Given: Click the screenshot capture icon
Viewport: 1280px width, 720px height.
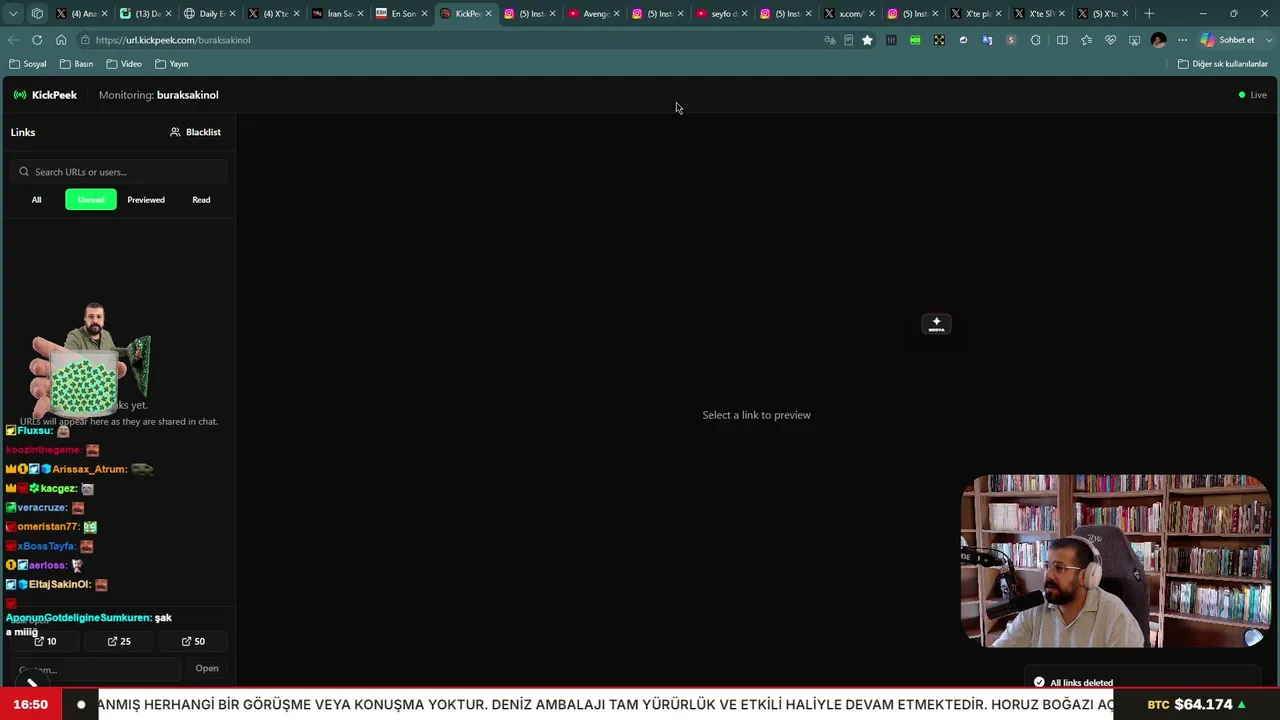Looking at the screenshot, I should coord(1134,40).
